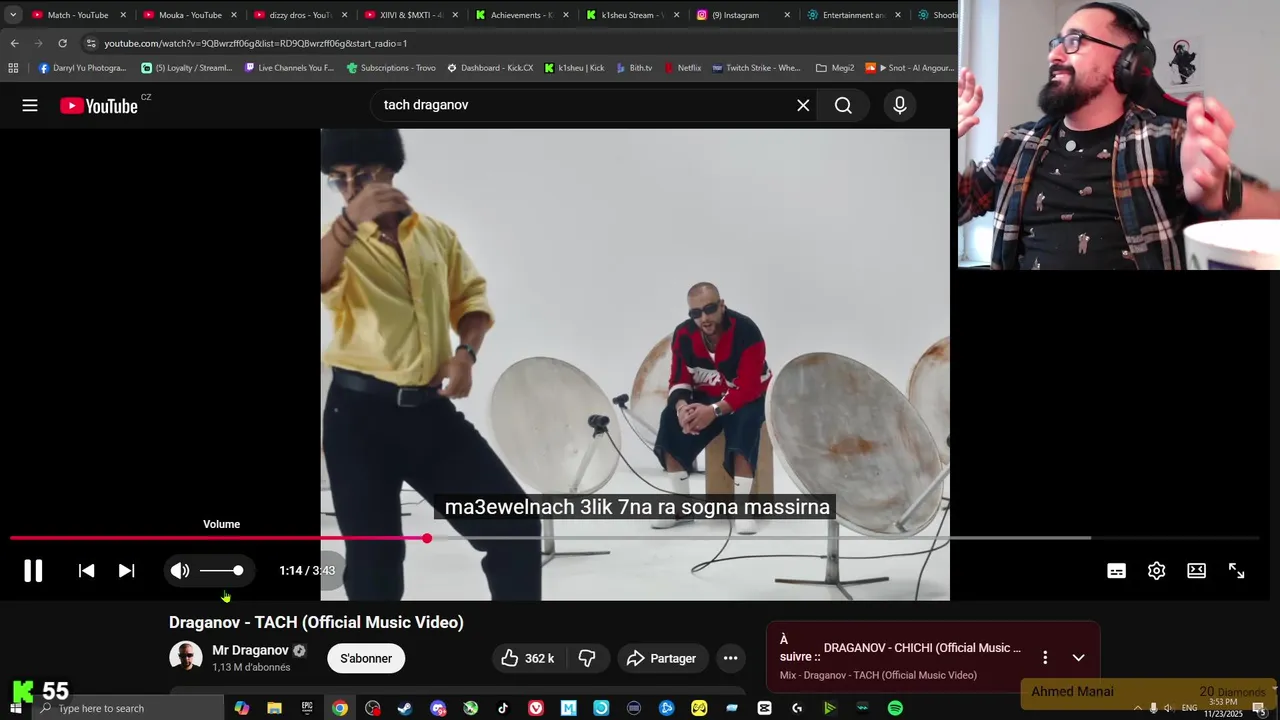Start voice search with microphone icon
The image size is (1280, 720).
click(900, 105)
